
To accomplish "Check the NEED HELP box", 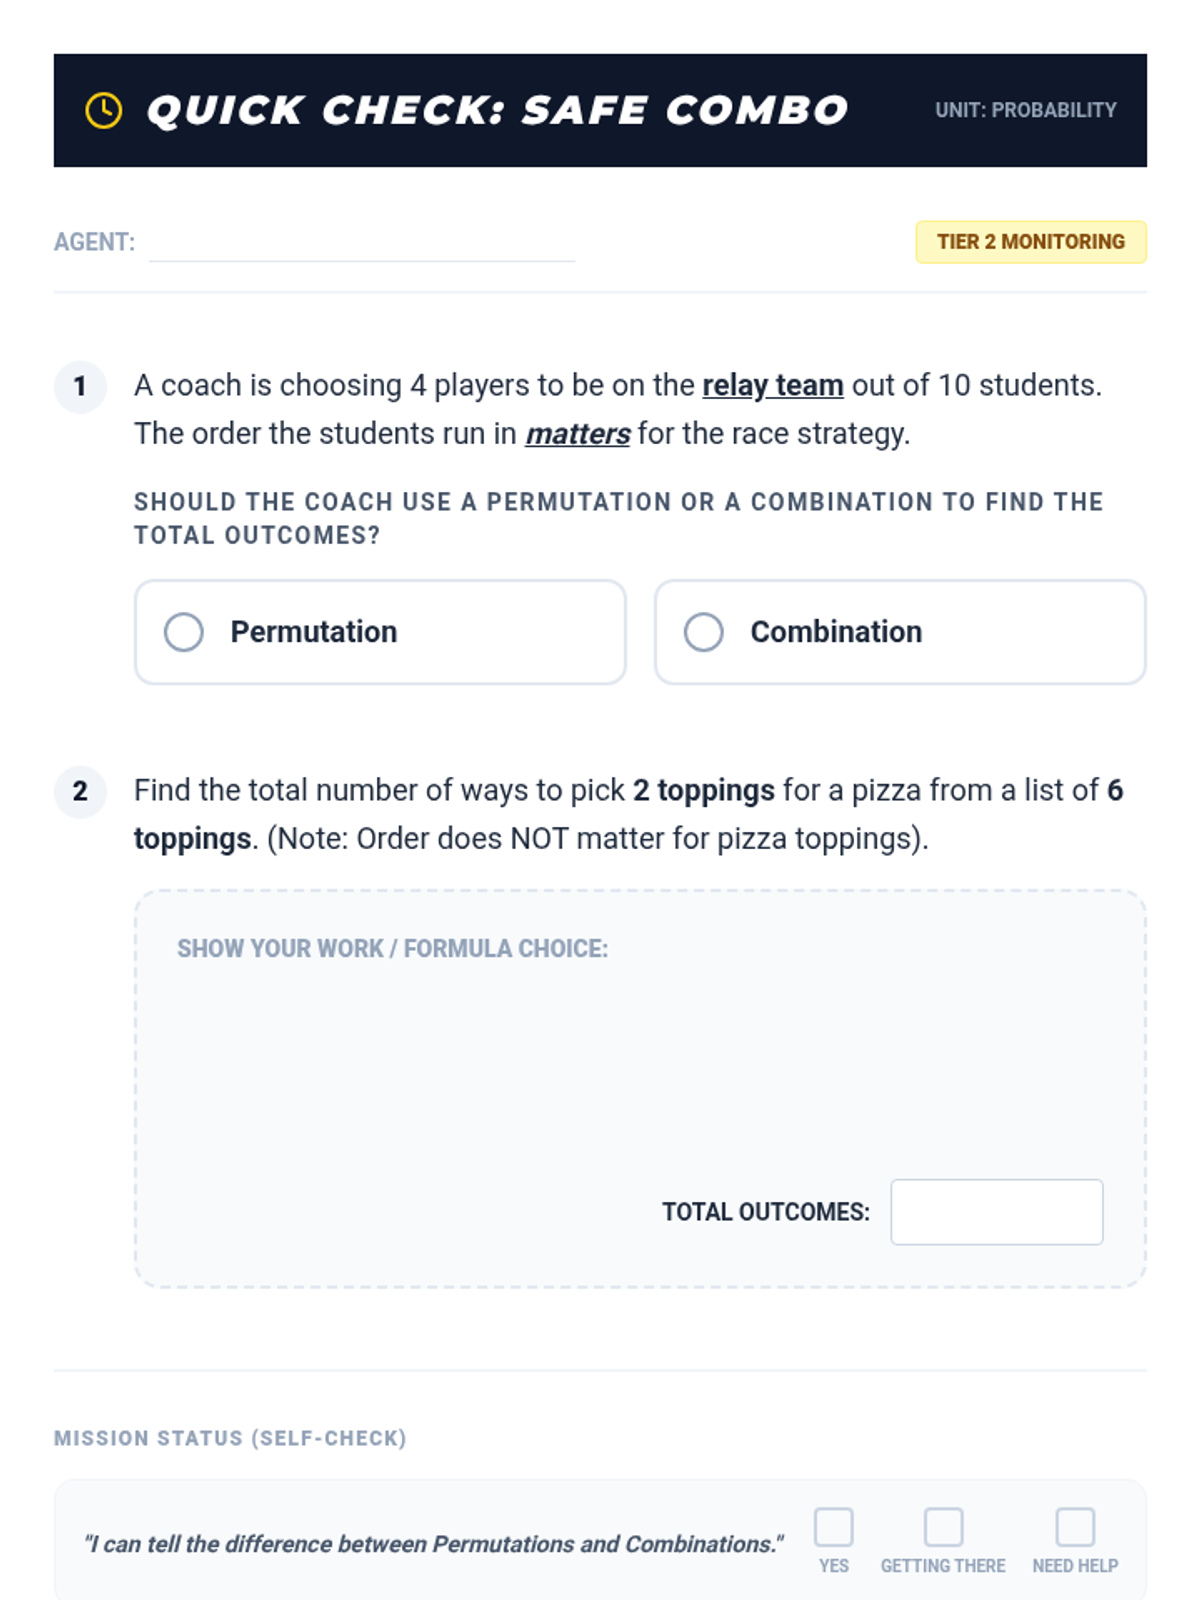I will (1075, 1527).
